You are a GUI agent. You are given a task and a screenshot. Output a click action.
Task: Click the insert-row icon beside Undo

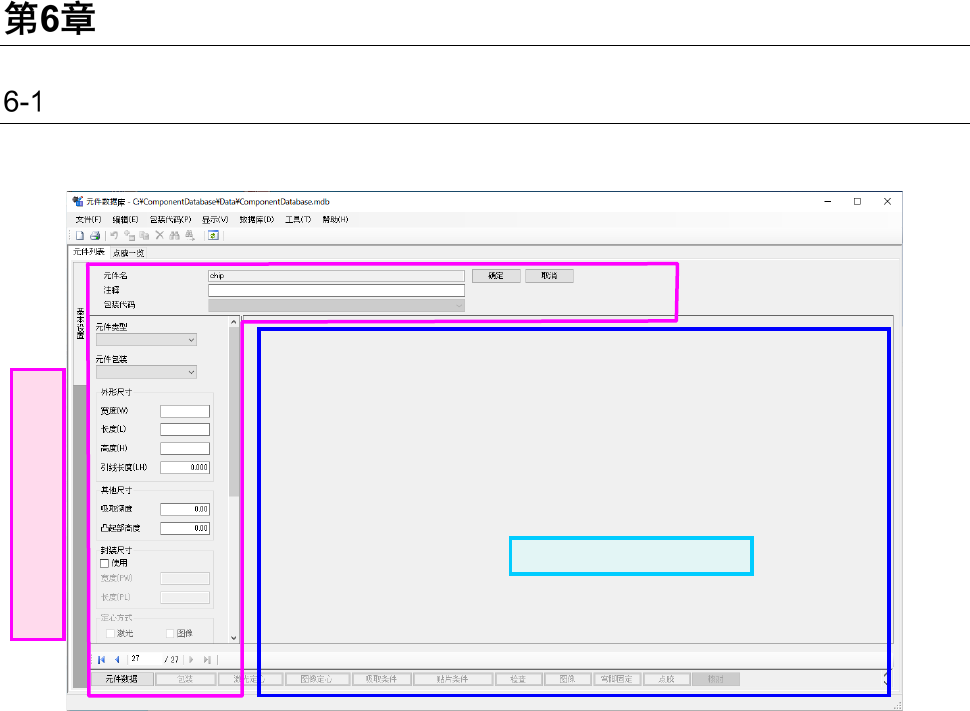click(129, 236)
